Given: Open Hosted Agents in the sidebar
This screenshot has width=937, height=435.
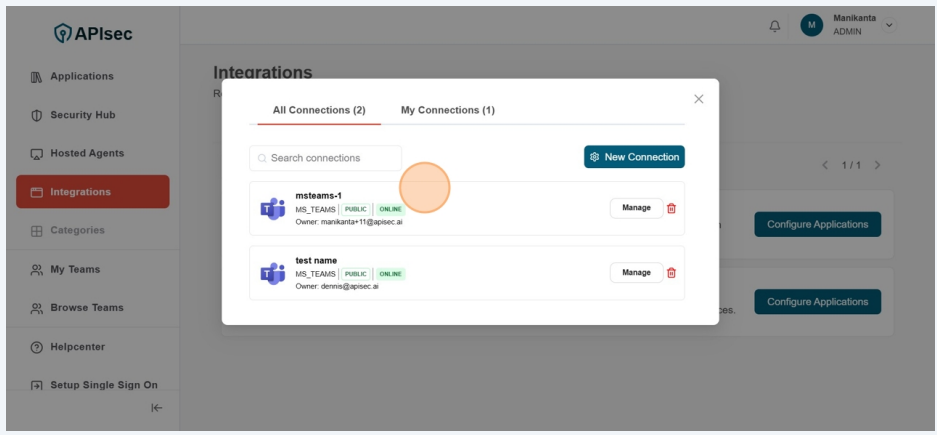Looking at the screenshot, I should [87, 153].
